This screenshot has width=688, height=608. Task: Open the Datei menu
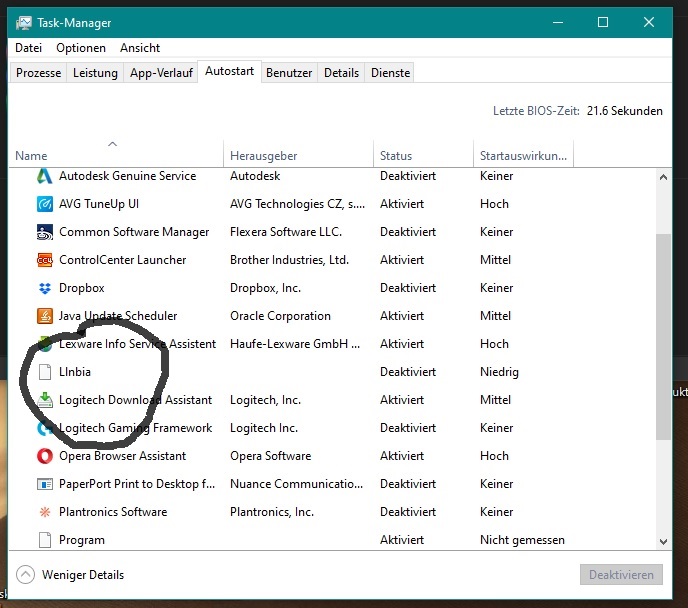click(x=29, y=48)
